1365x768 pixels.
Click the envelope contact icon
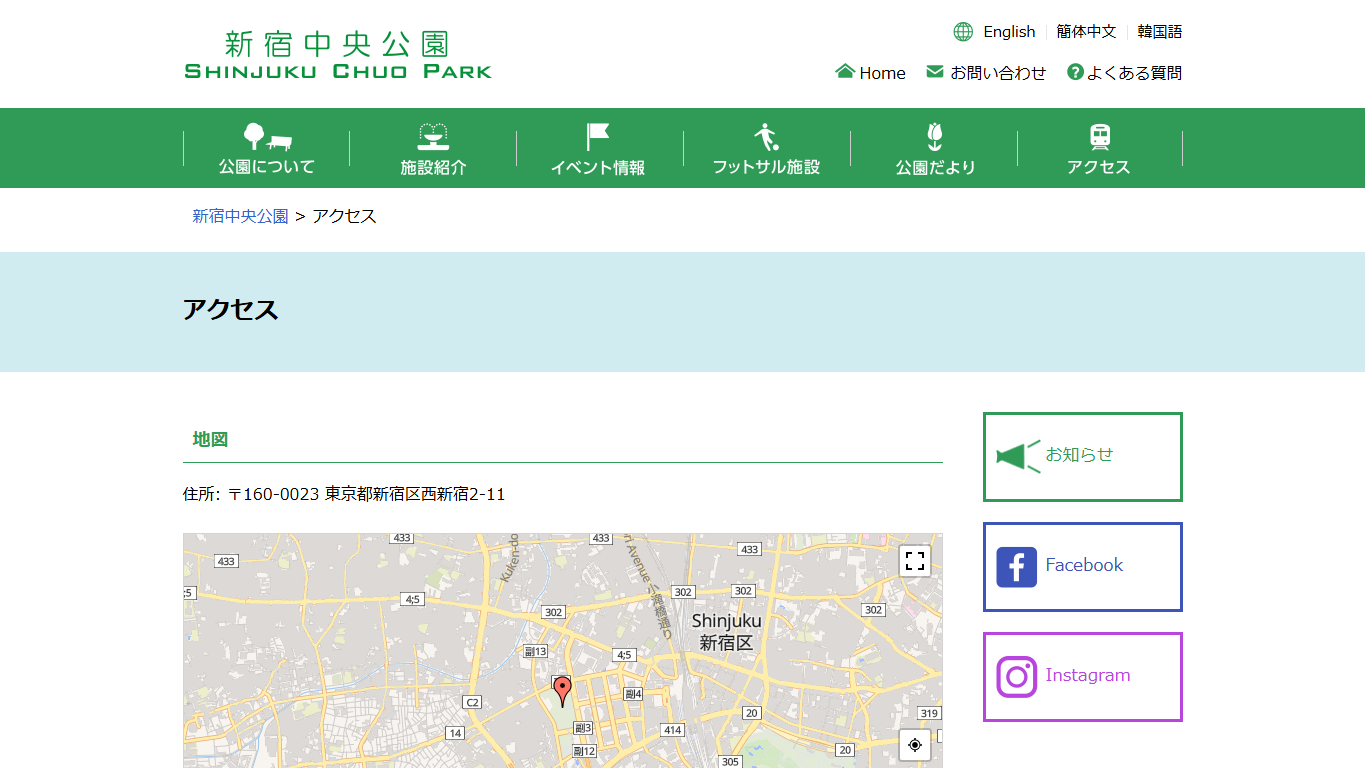[x=935, y=72]
